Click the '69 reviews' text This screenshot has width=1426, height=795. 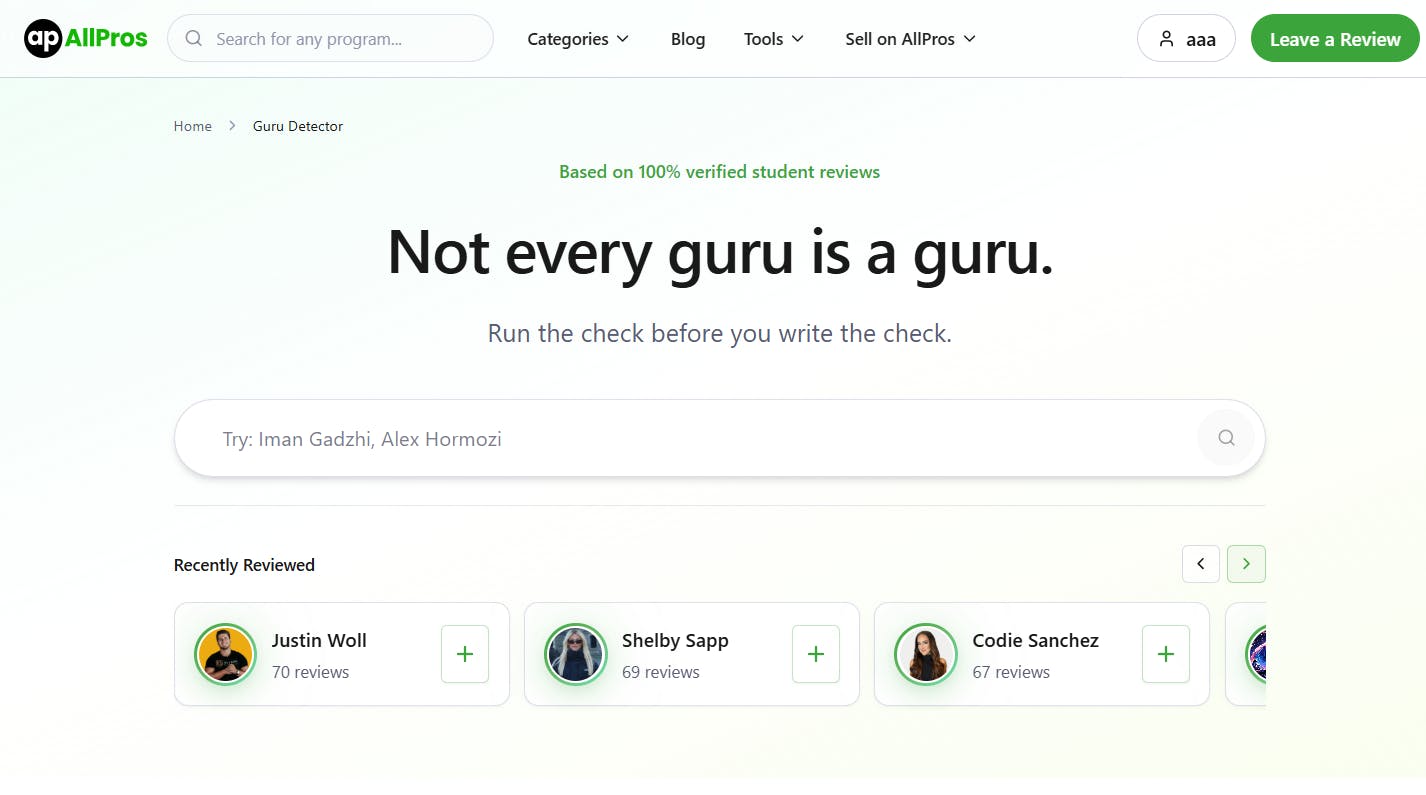tap(661, 672)
